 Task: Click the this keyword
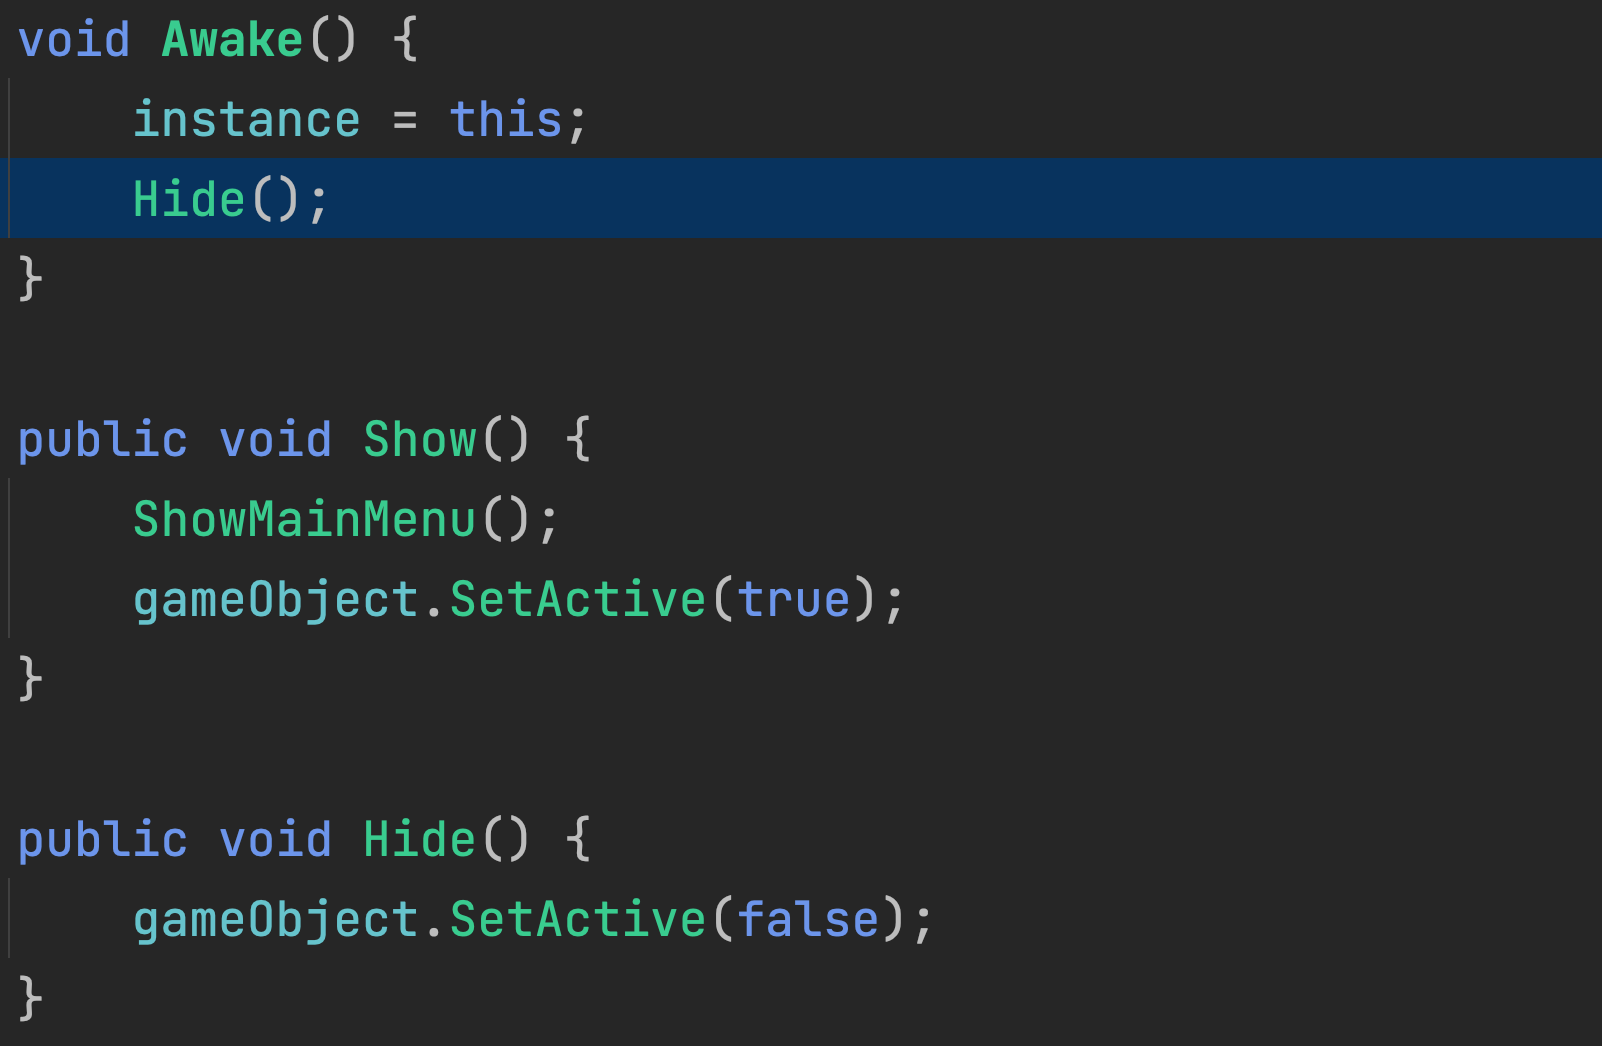tap(506, 121)
